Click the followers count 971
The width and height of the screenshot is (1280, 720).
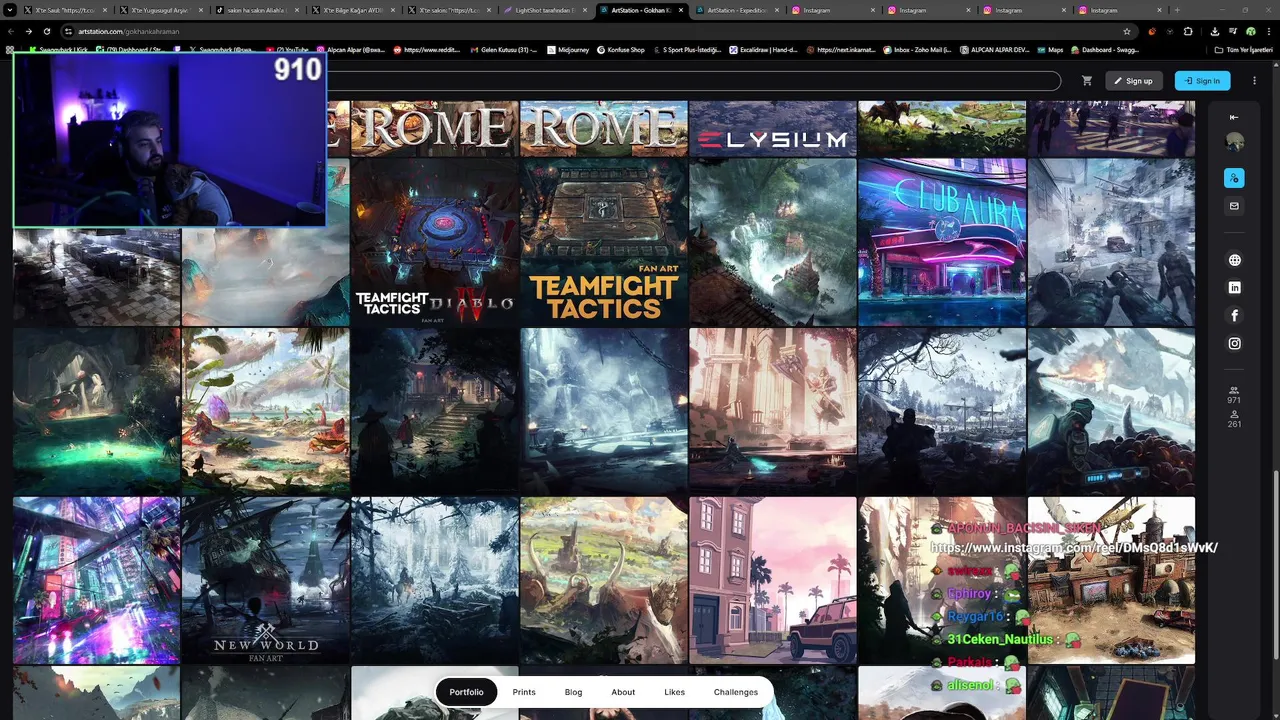coord(1234,395)
